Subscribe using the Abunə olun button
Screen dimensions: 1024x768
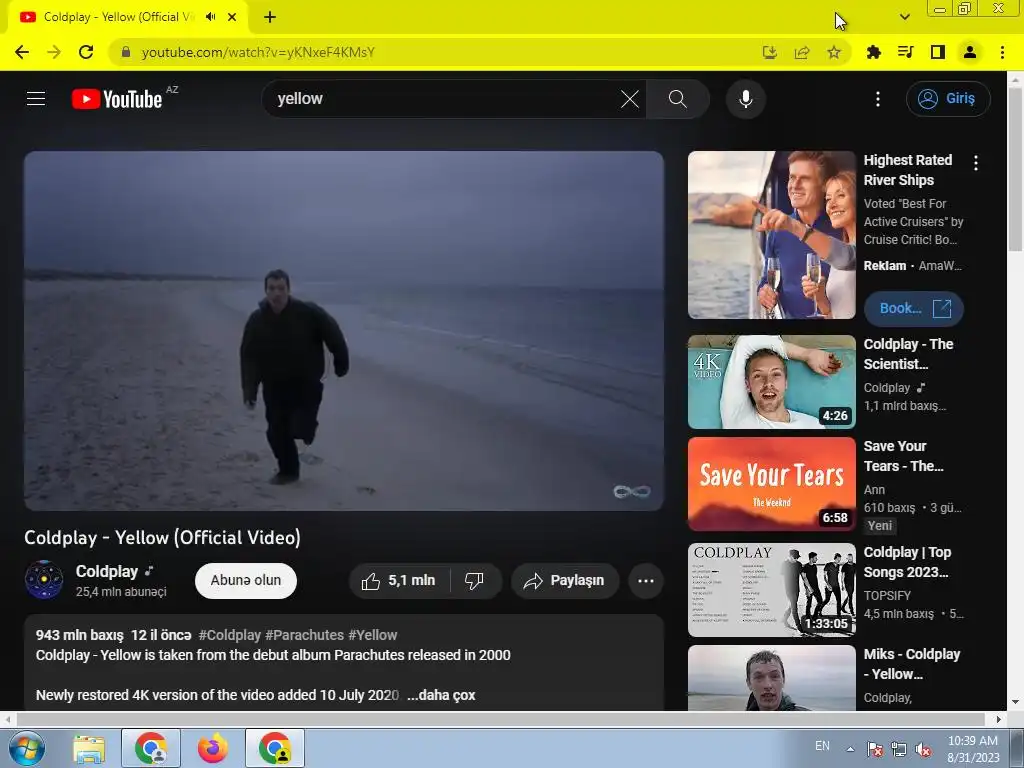(x=246, y=581)
